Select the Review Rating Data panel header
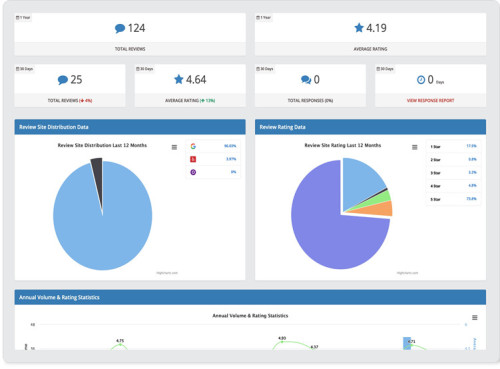 (370, 127)
